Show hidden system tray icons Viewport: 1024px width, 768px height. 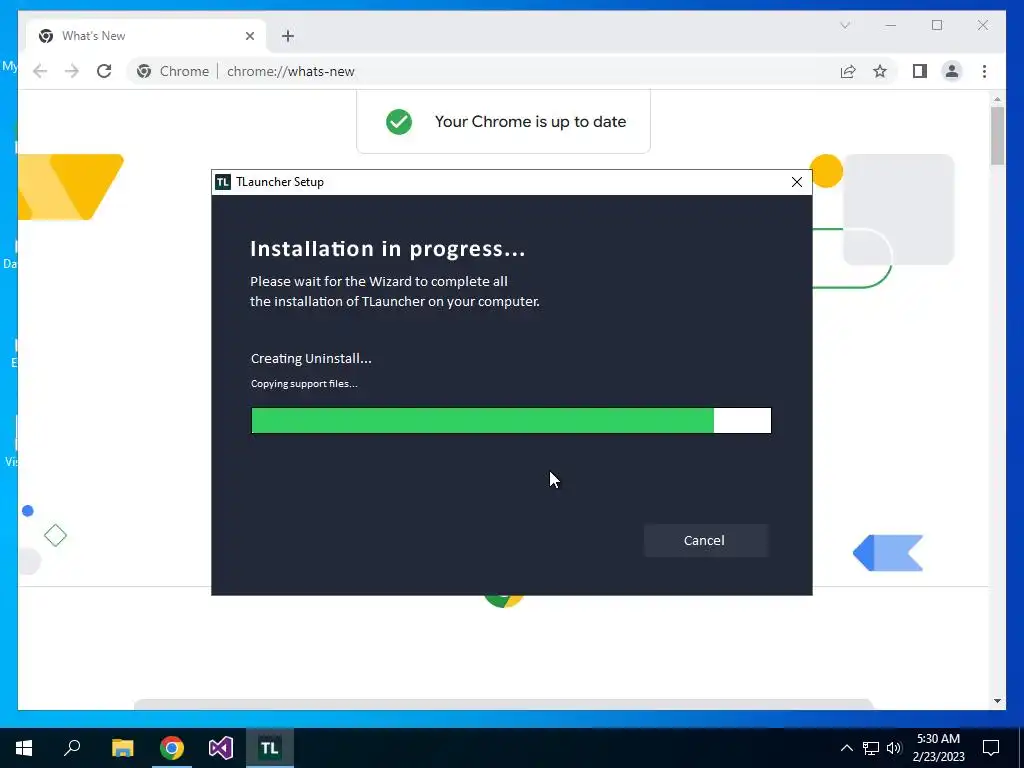click(x=846, y=748)
